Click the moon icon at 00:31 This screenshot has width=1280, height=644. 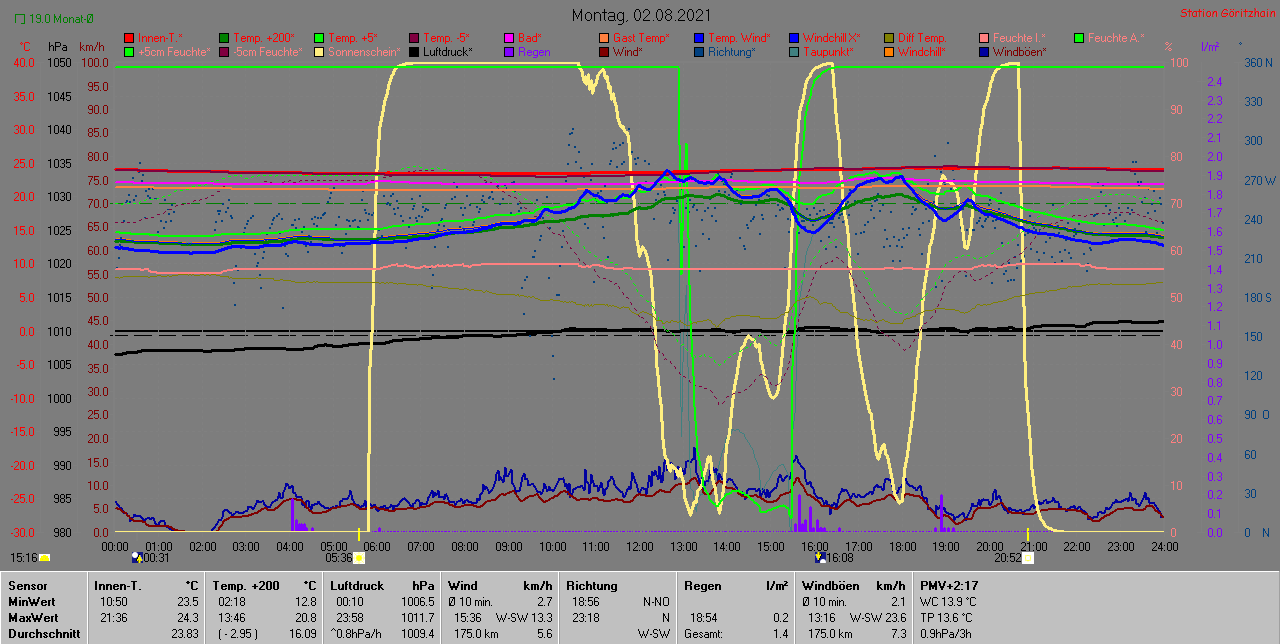[137, 558]
